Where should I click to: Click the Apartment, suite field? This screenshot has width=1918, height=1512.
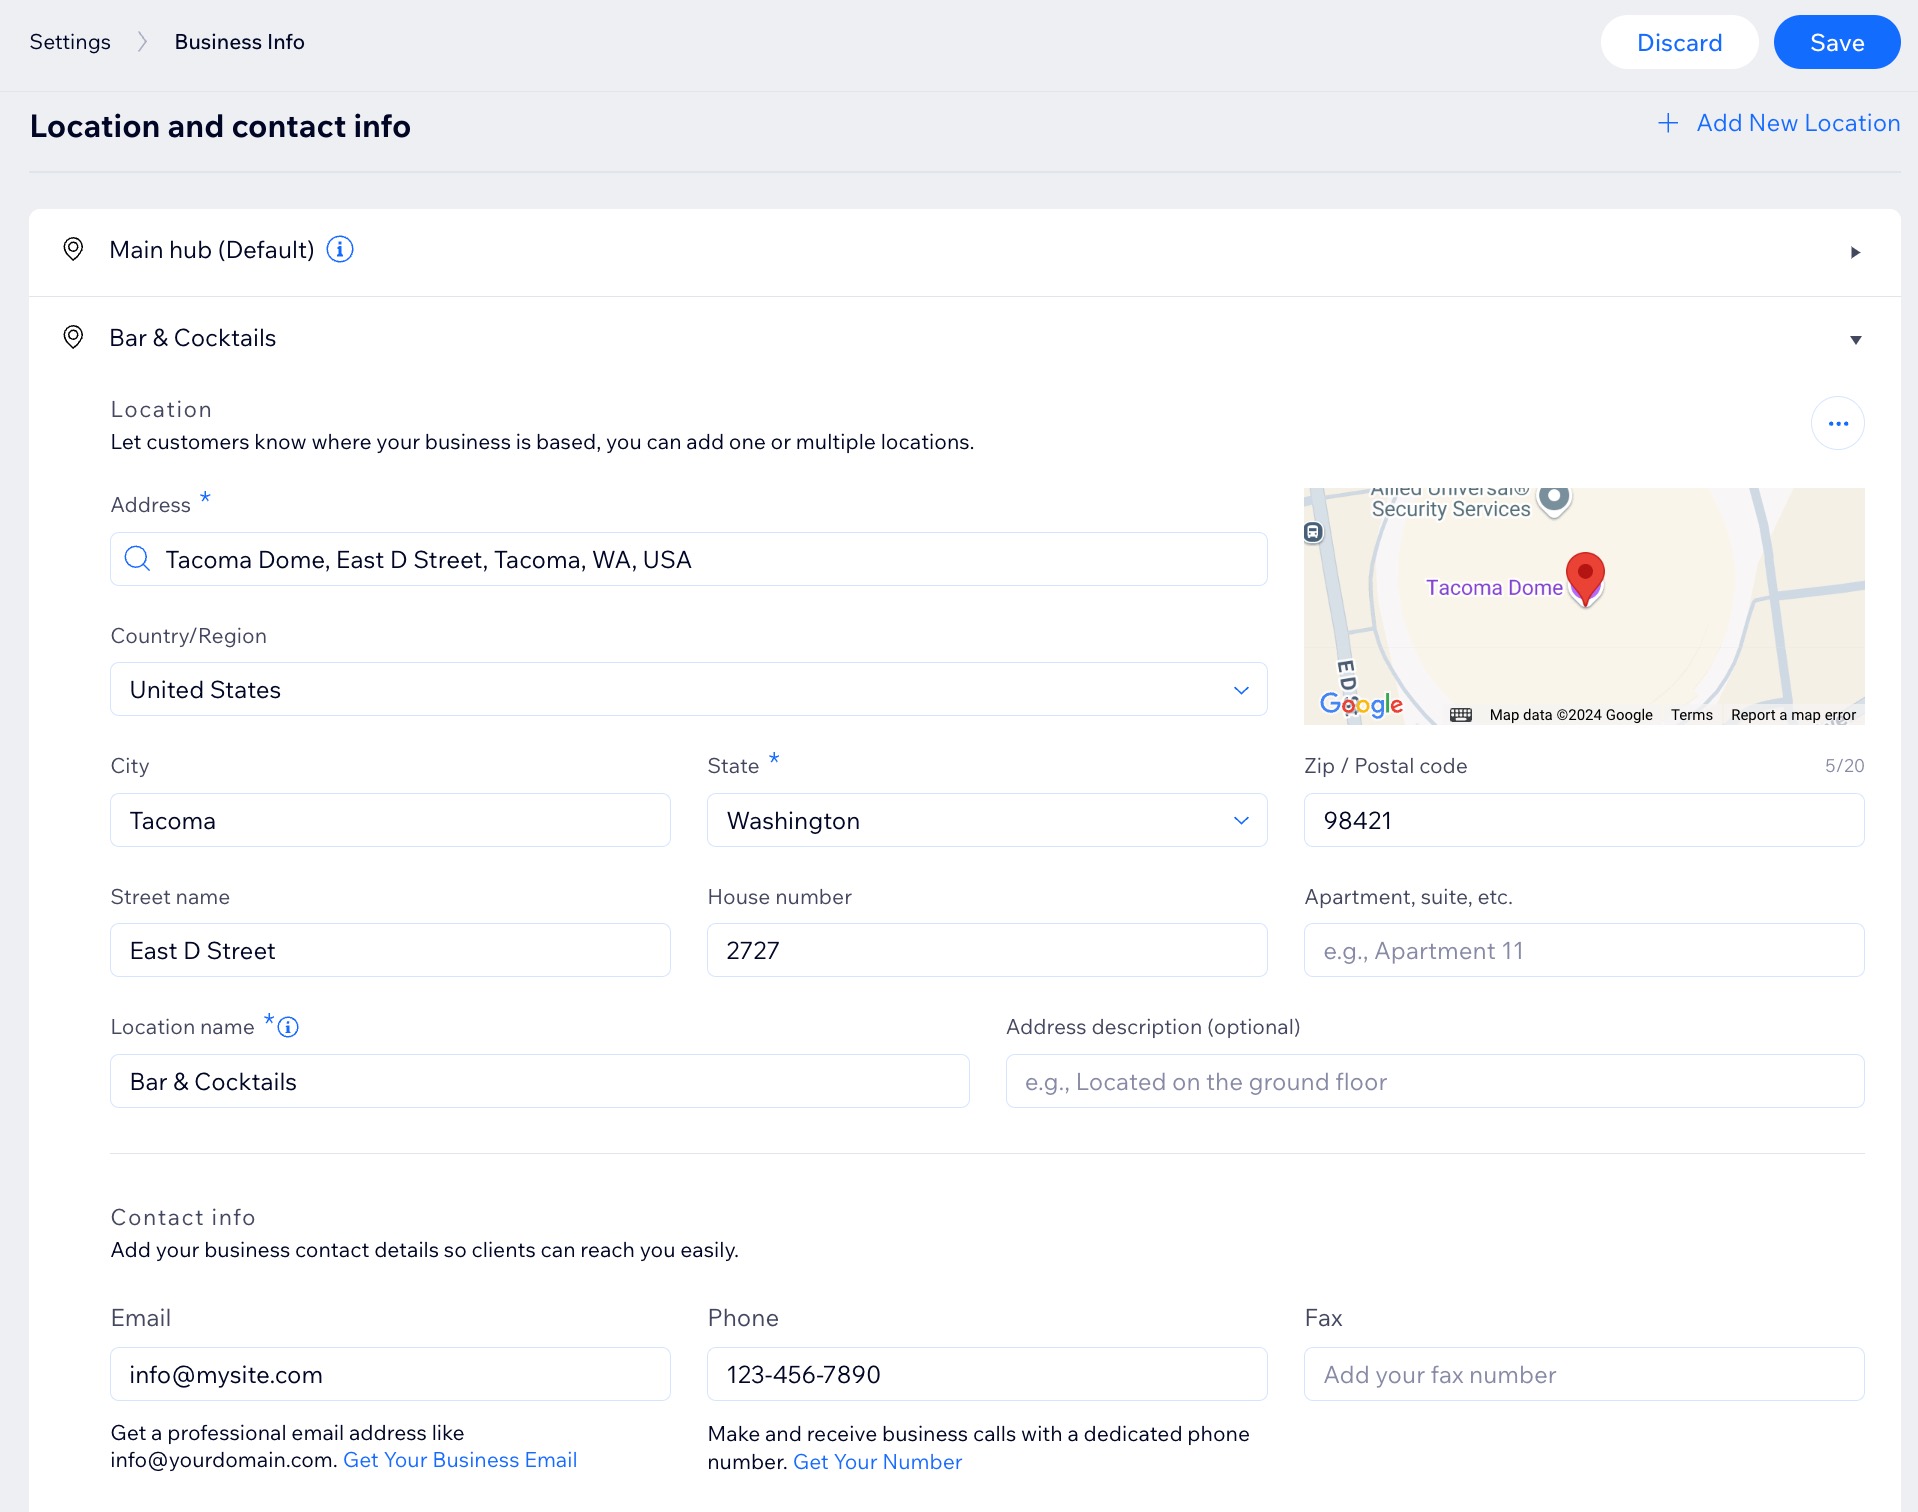tap(1584, 950)
